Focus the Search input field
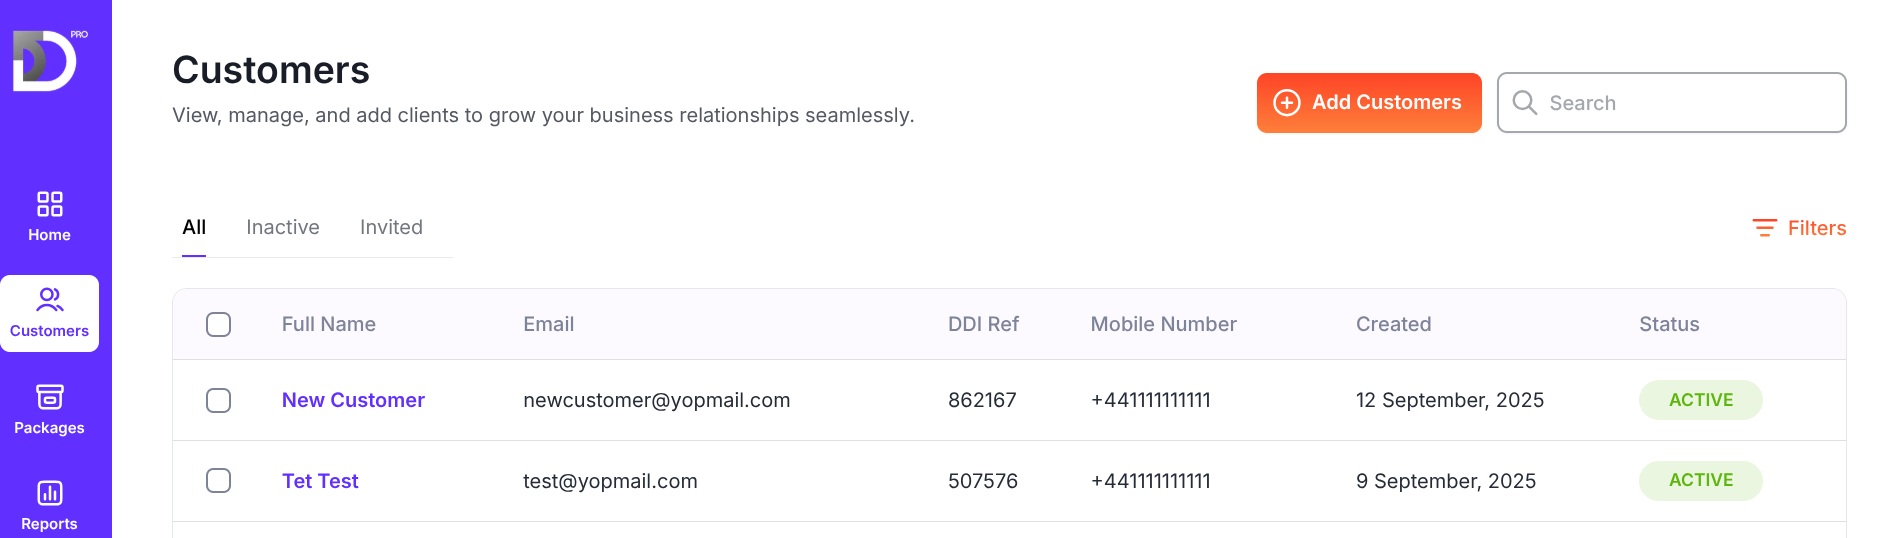 [x=1690, y=103]
